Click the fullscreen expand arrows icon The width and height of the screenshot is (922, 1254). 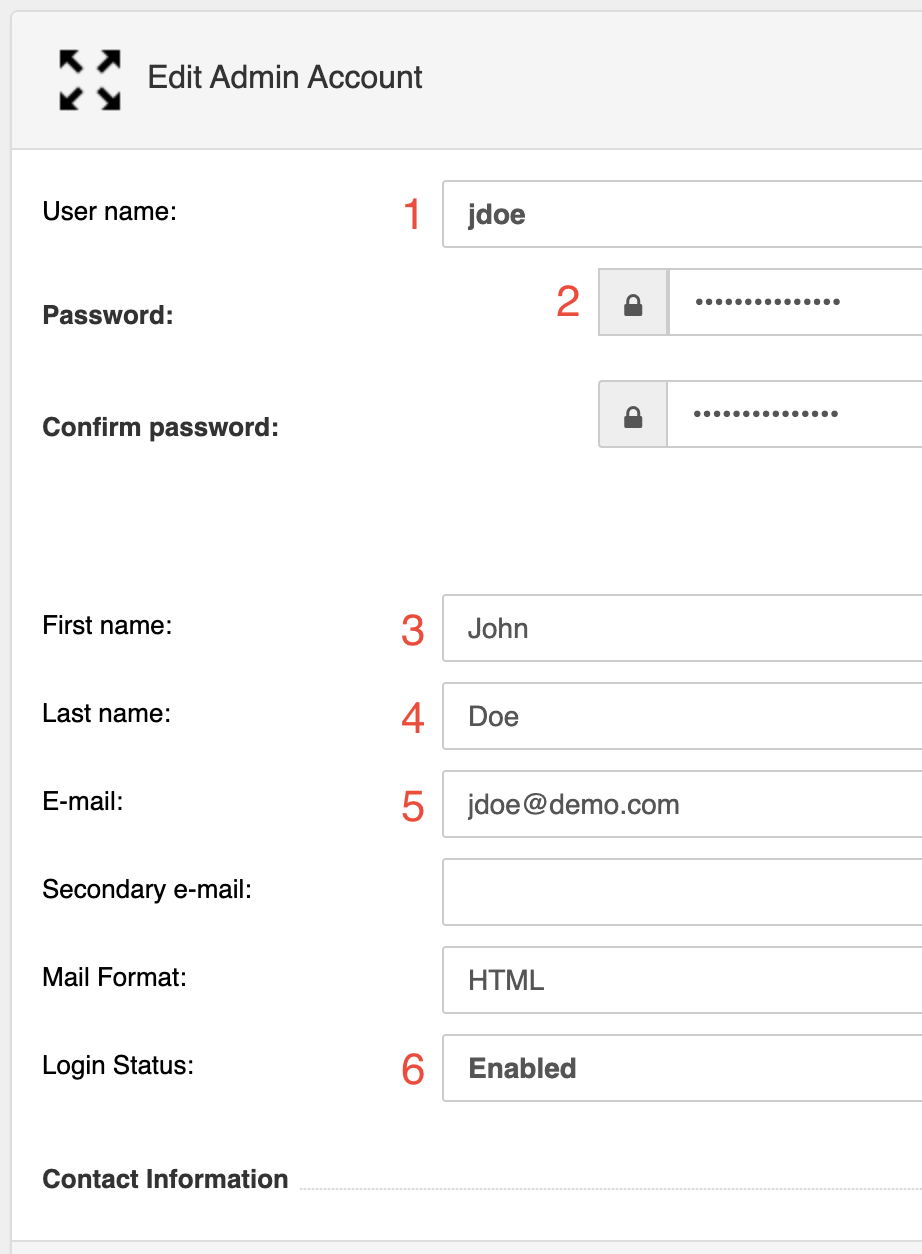click(90, 79)
